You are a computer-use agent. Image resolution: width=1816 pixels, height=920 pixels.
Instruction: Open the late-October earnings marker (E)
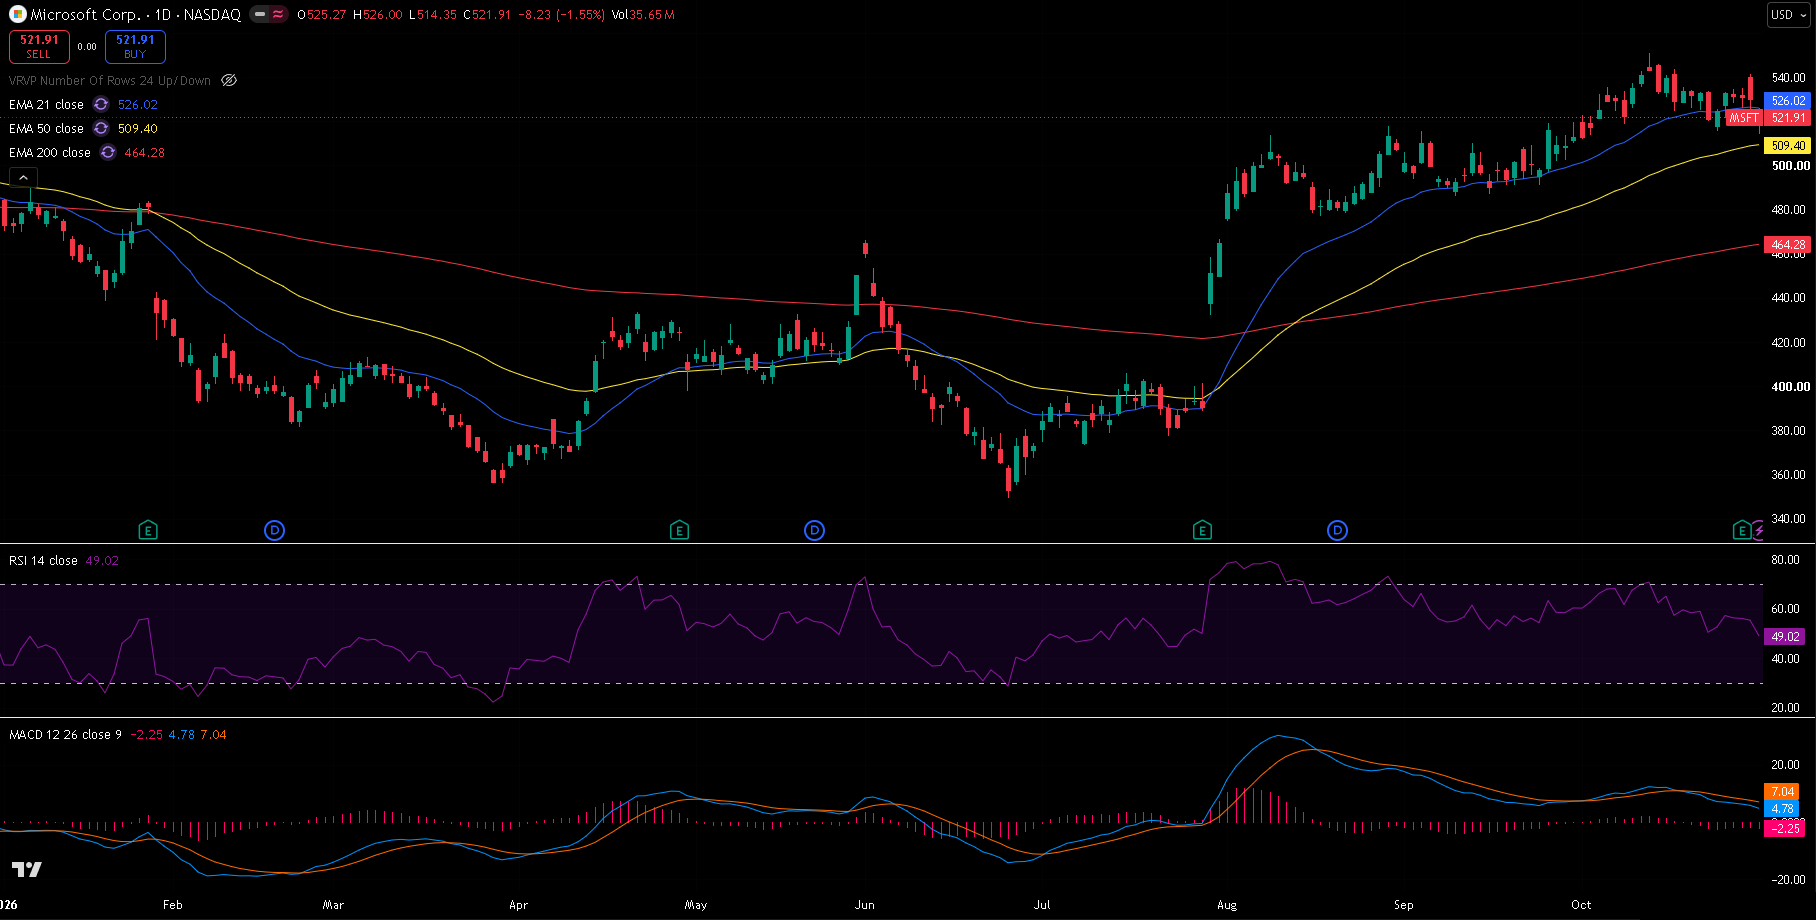coord(1742,530)
